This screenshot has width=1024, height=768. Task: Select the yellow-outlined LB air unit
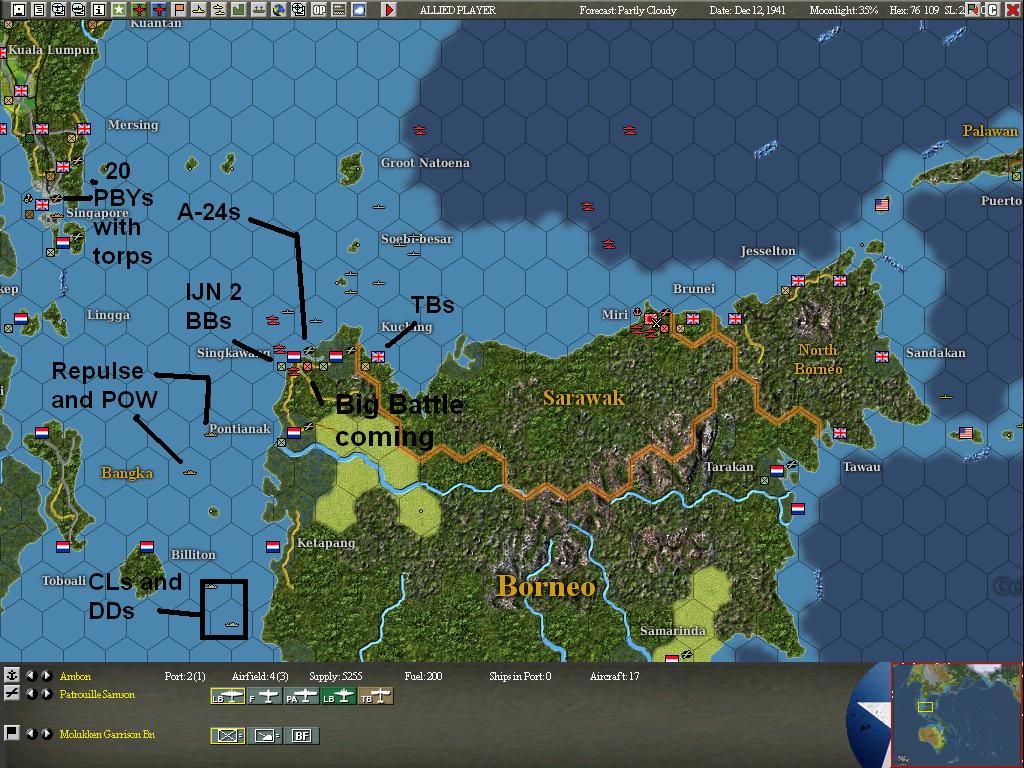point(228,697)
